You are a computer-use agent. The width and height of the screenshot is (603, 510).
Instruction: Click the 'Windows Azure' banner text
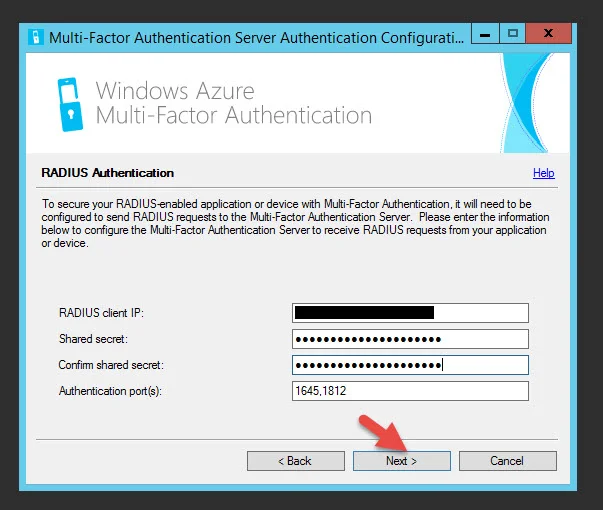[175, 91]
